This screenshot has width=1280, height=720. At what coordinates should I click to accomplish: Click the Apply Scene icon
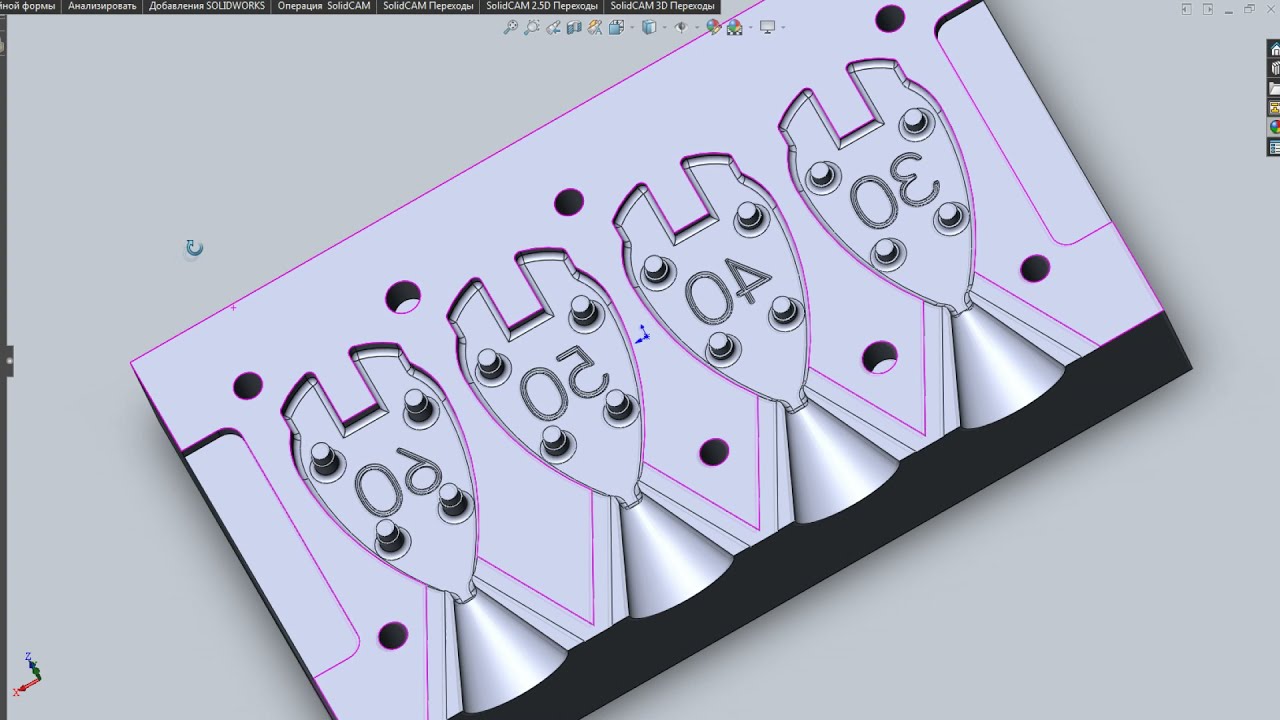734,28
